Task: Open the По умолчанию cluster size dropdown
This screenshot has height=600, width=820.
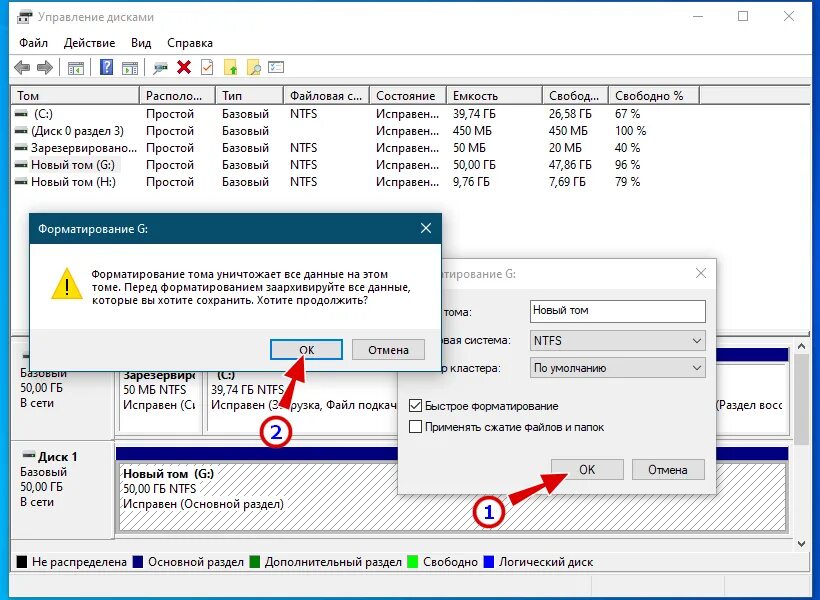Action: pyautogui.click(x=618, y=368)
